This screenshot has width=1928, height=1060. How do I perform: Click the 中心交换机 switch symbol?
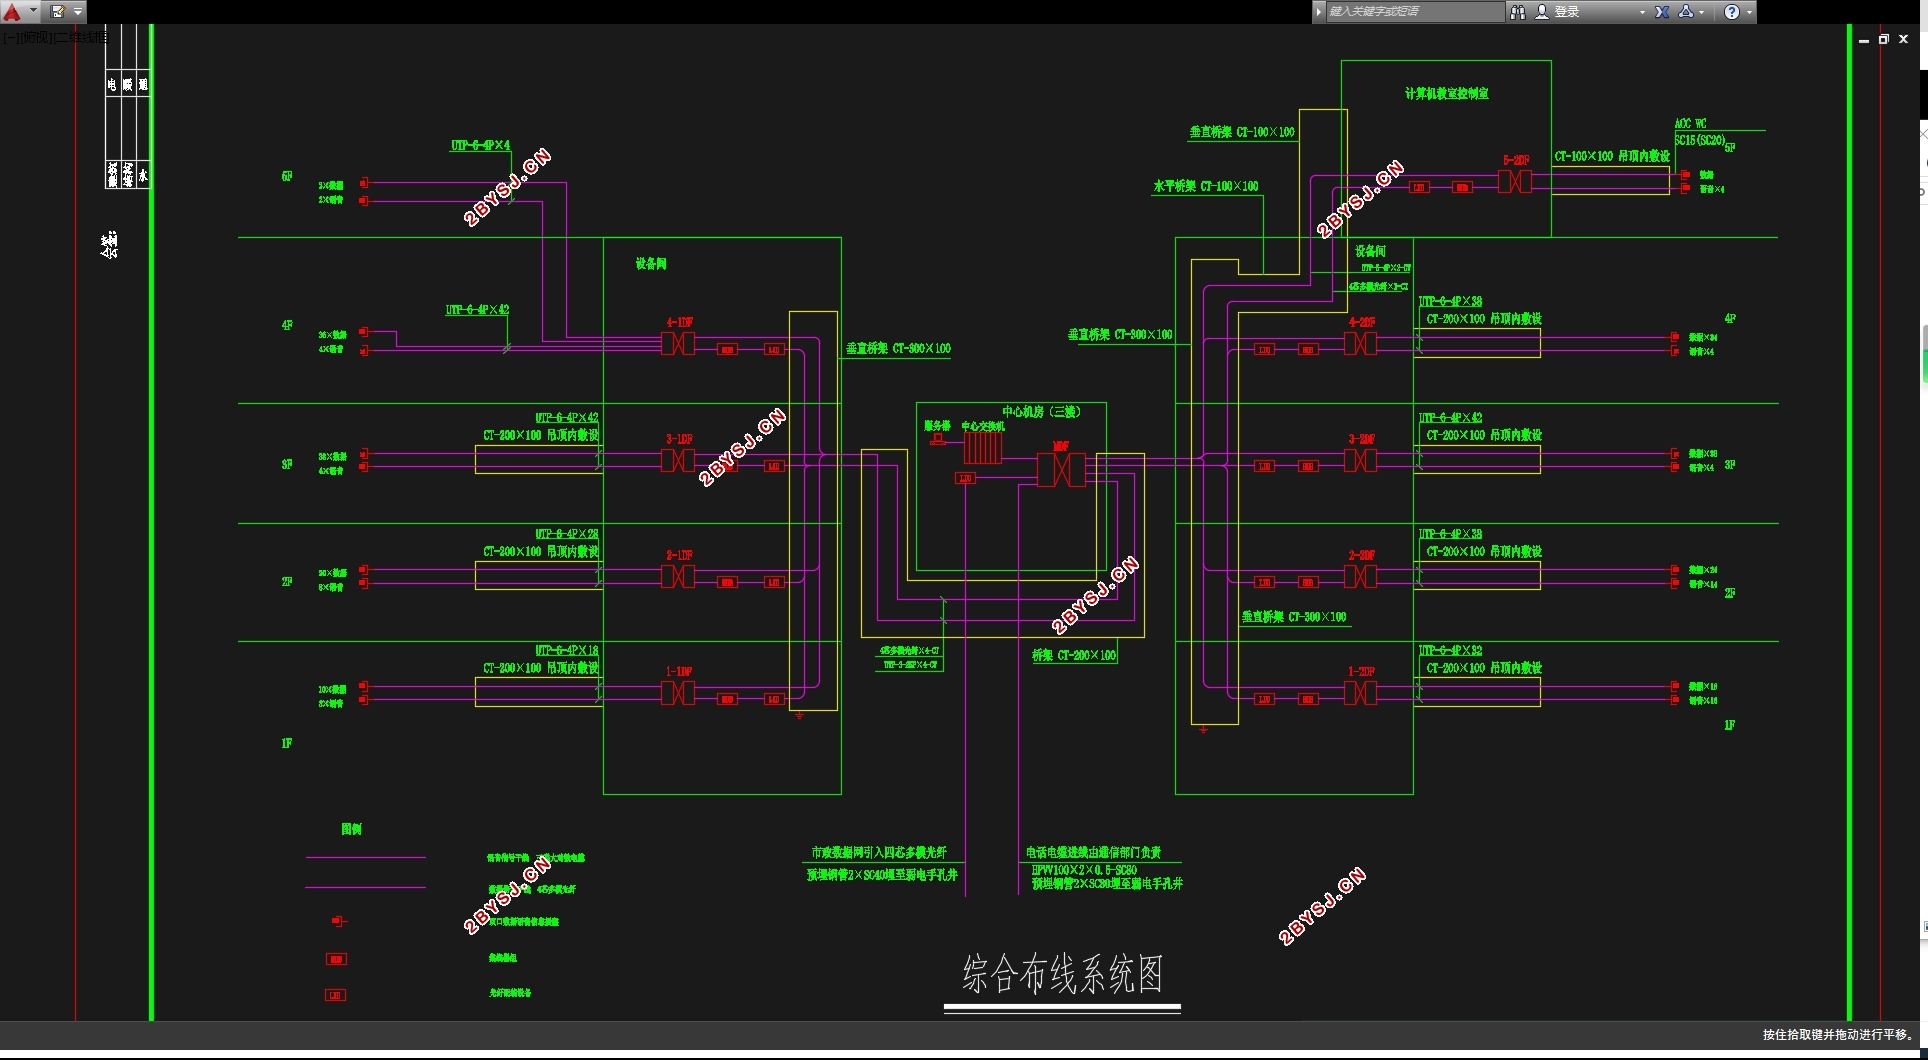click(x=983, y=447)
